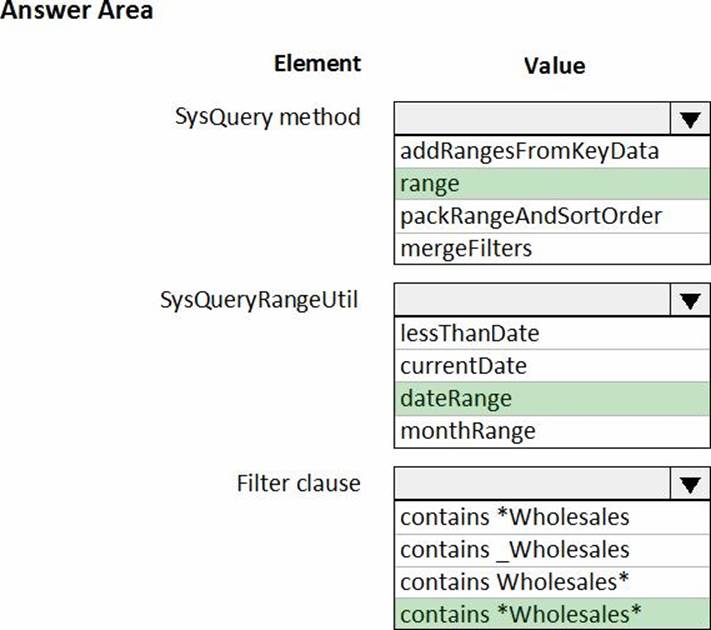Click the Element column header
Viewport: 711px width, 630px height.
(317, 63)
